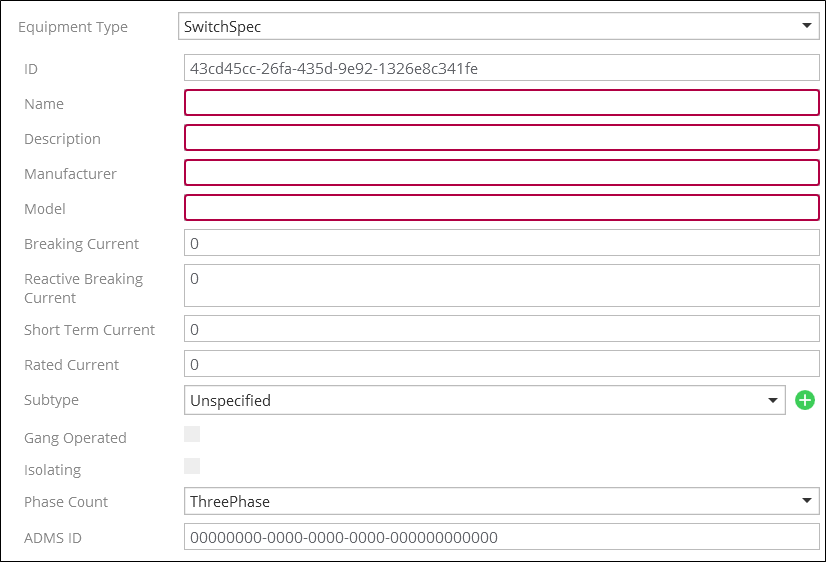The height and width of the screenshot is (562, 826).
Task: Open the Equipment Type dropdown arrow
Action: click(x=807, y=25)
